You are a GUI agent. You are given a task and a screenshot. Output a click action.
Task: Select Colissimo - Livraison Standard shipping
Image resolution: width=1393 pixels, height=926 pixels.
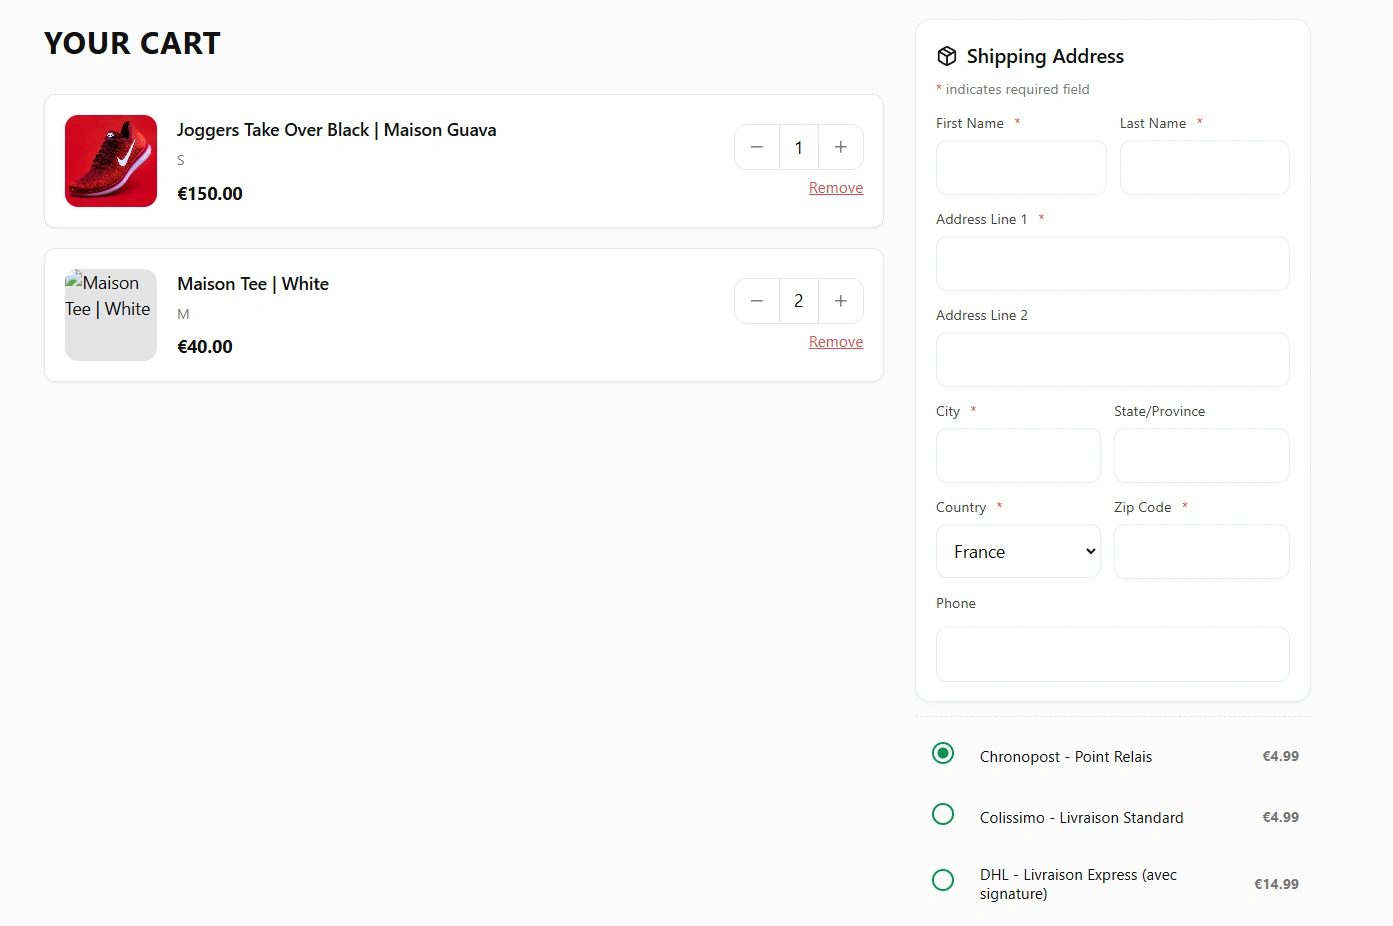point(943,814)
